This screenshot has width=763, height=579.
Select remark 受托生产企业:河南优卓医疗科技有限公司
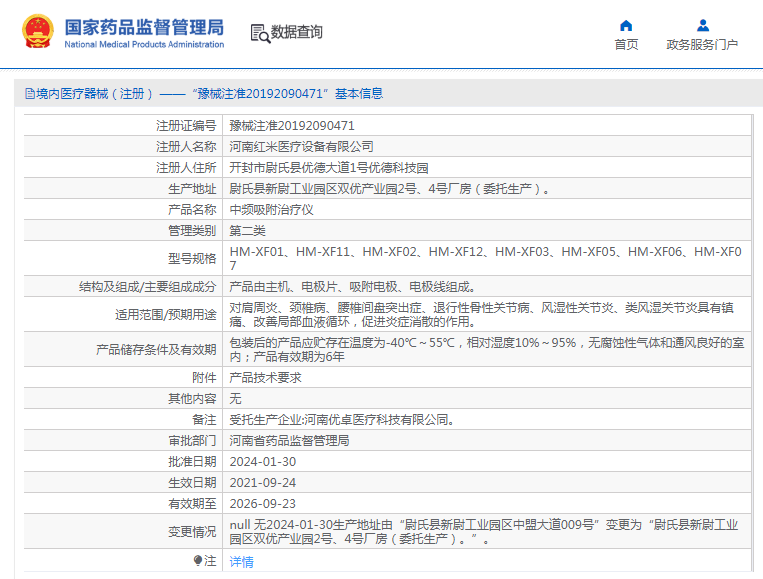point(342,419)
